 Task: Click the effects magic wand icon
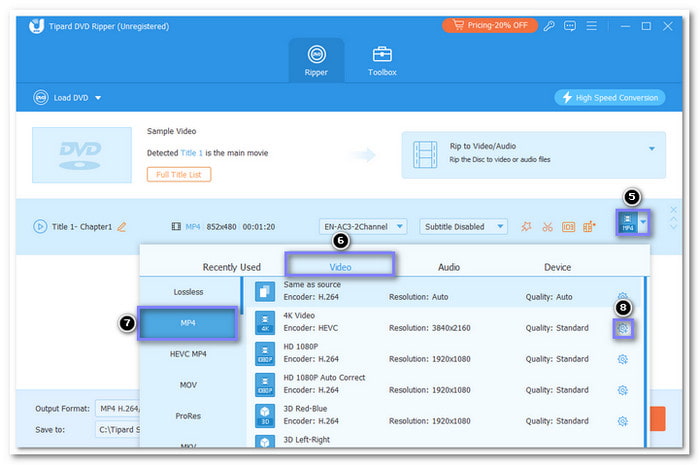coord(526,227)
